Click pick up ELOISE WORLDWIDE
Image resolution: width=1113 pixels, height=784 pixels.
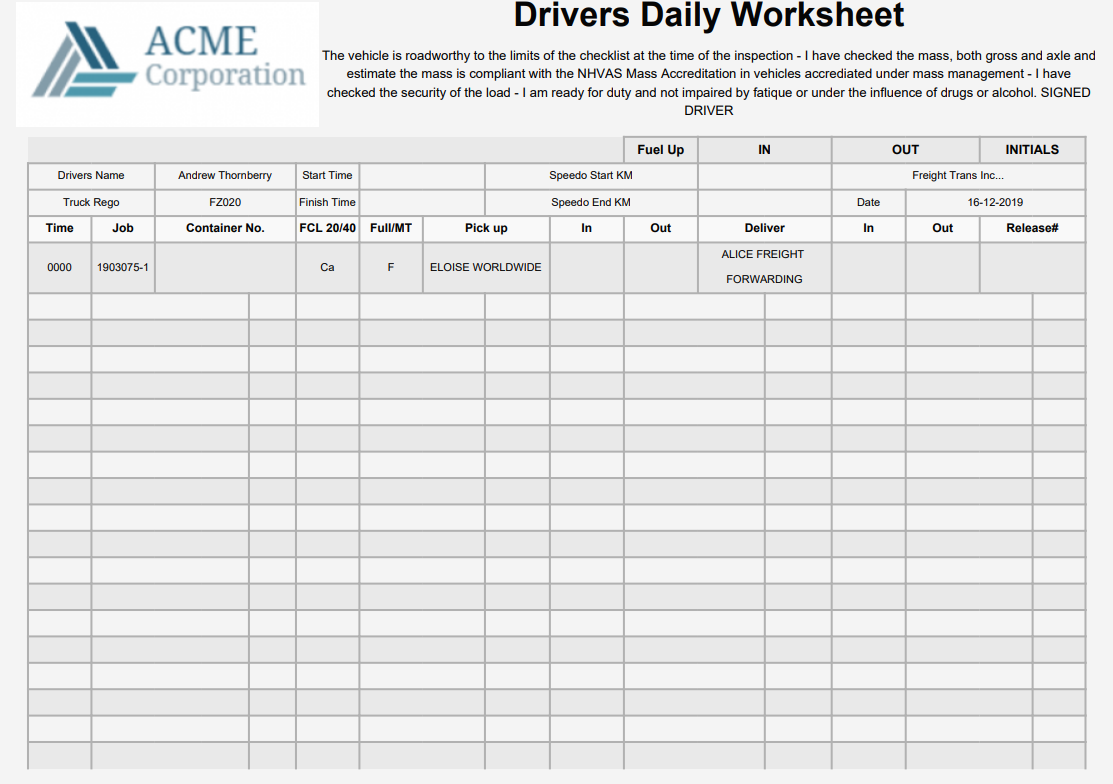[x=486, y=267]
